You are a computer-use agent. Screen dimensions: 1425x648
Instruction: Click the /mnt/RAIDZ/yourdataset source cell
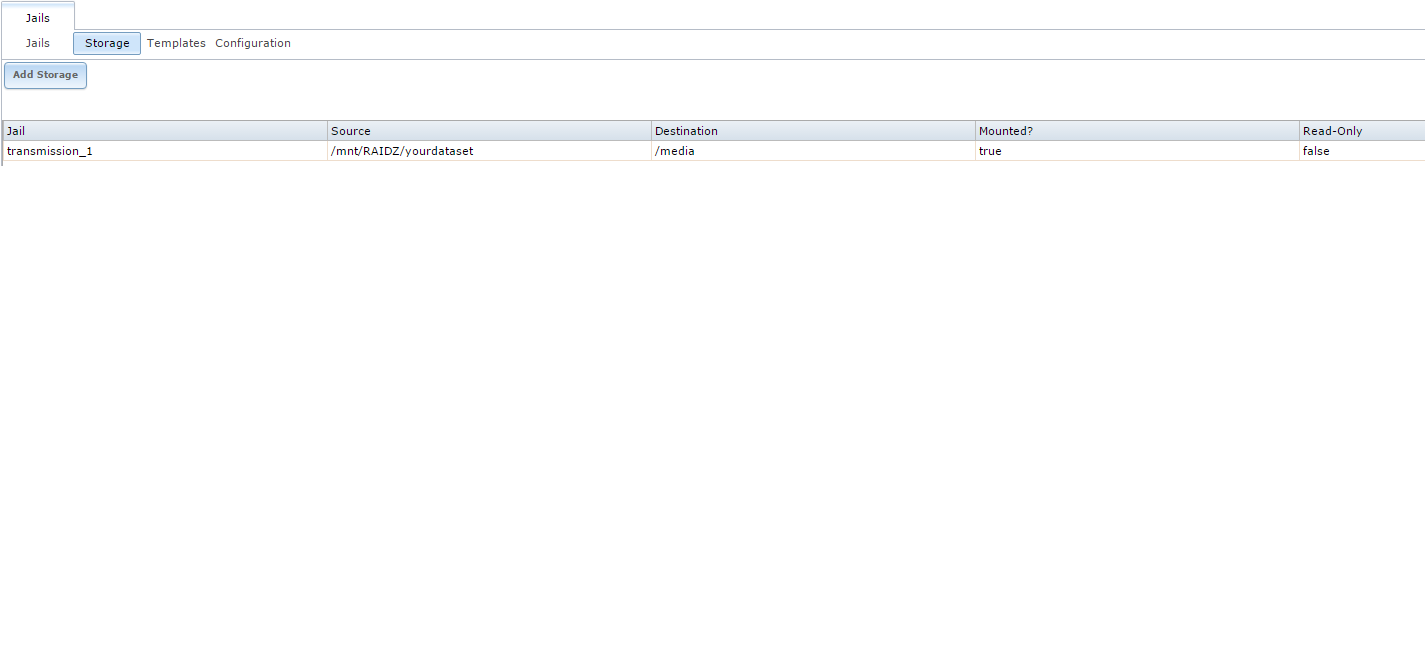coord(489,151)
